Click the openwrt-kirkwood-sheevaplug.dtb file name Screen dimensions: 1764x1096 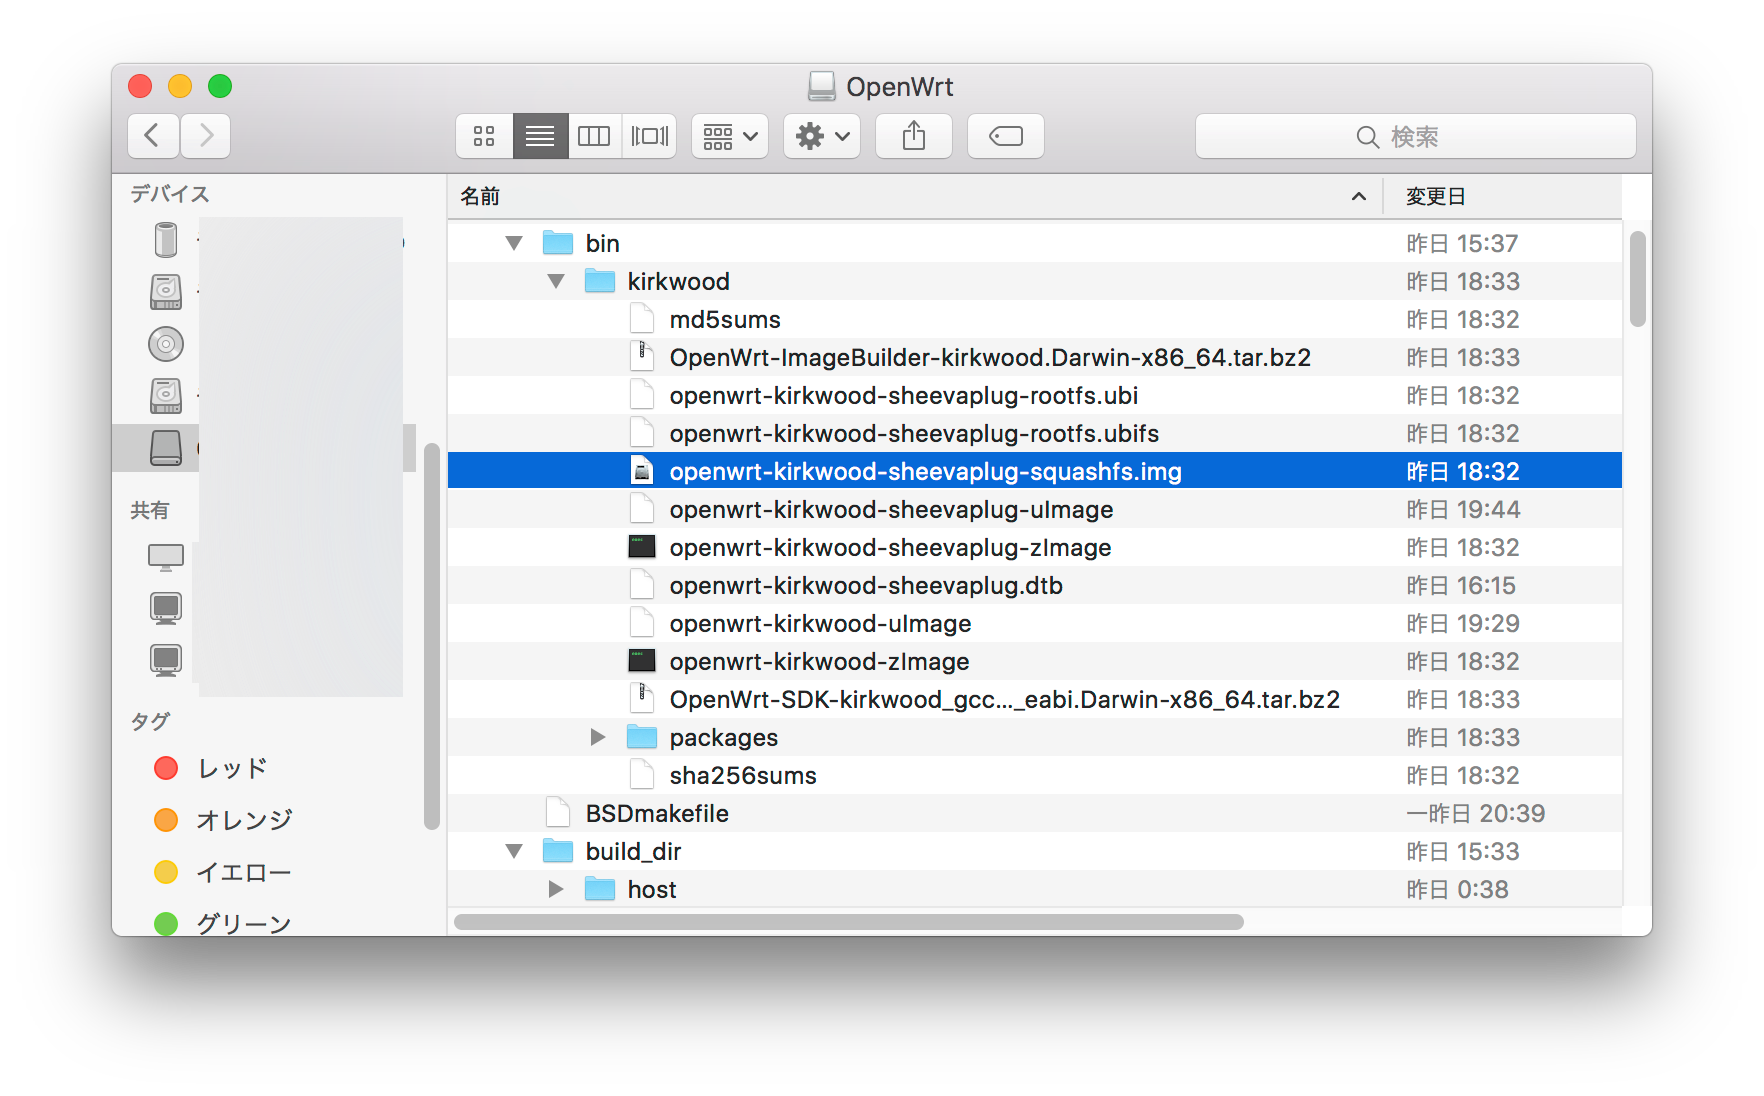coord(866,586)
